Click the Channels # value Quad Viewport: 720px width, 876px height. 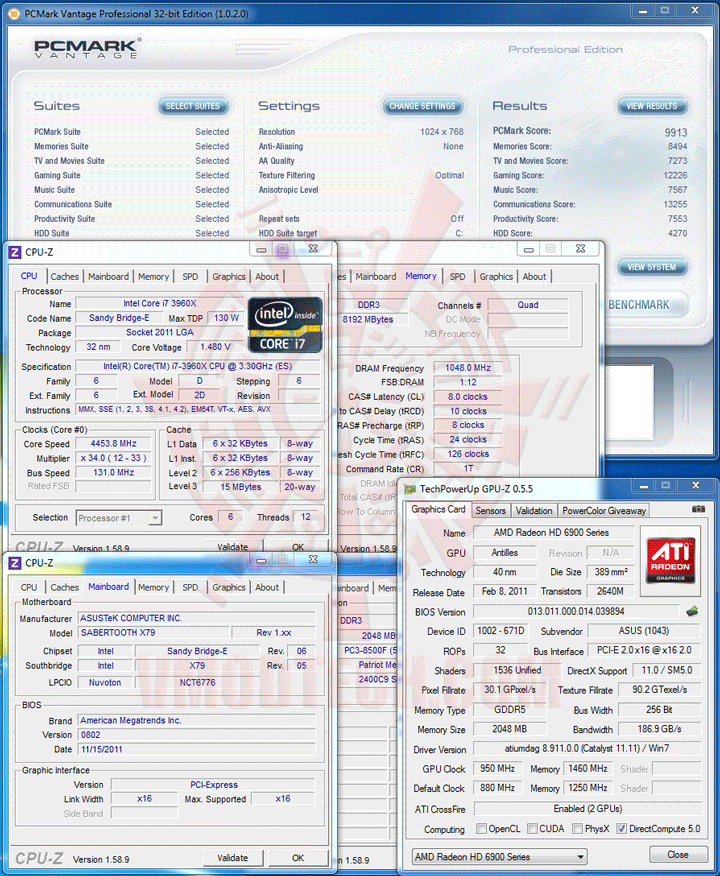[528, 305]
